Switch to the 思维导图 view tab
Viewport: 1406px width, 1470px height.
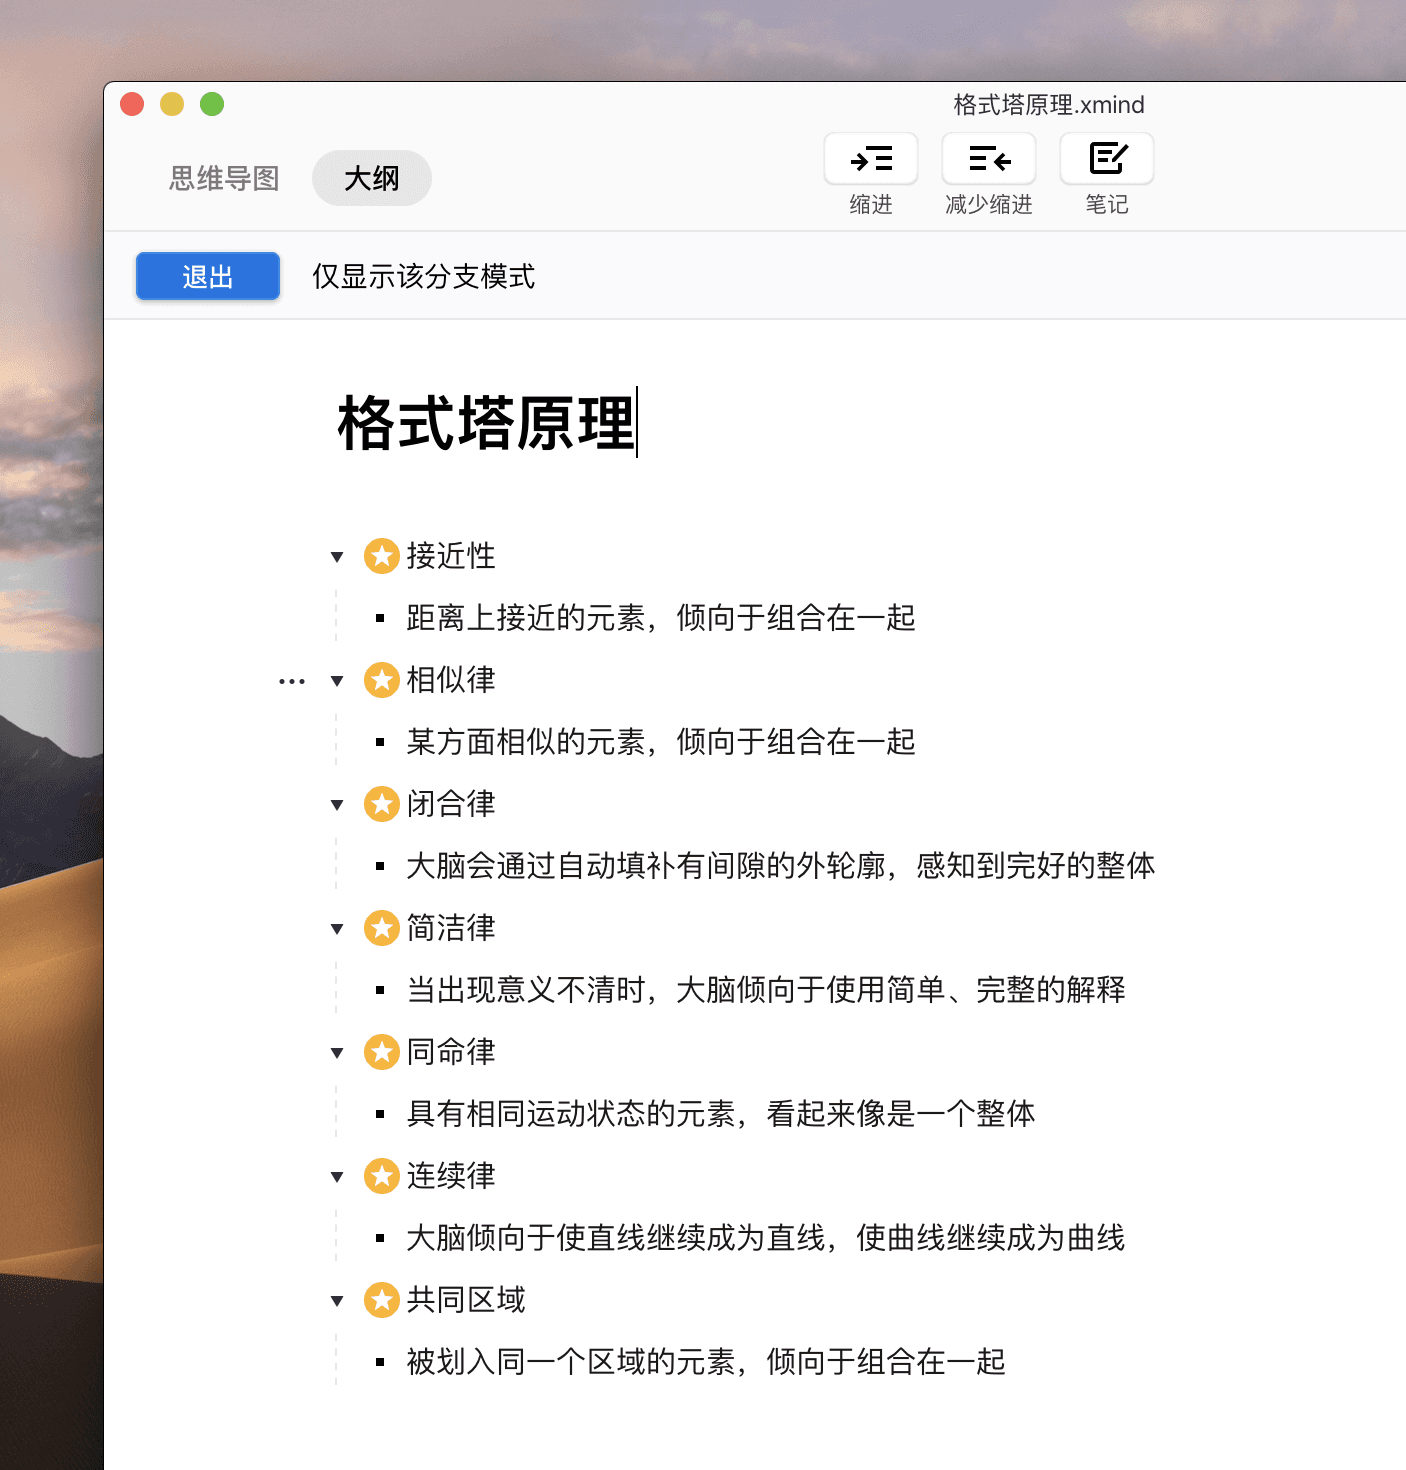pos(222,178)
